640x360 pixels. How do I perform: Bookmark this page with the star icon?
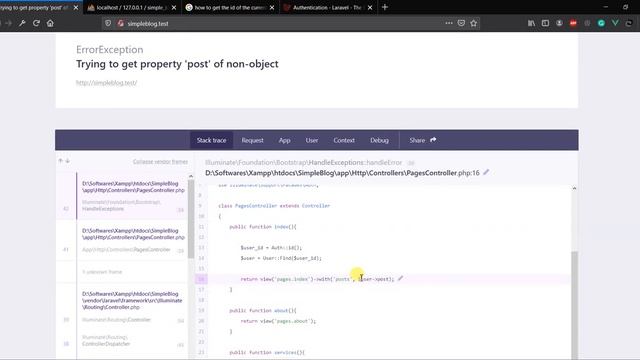click(473, 23)
